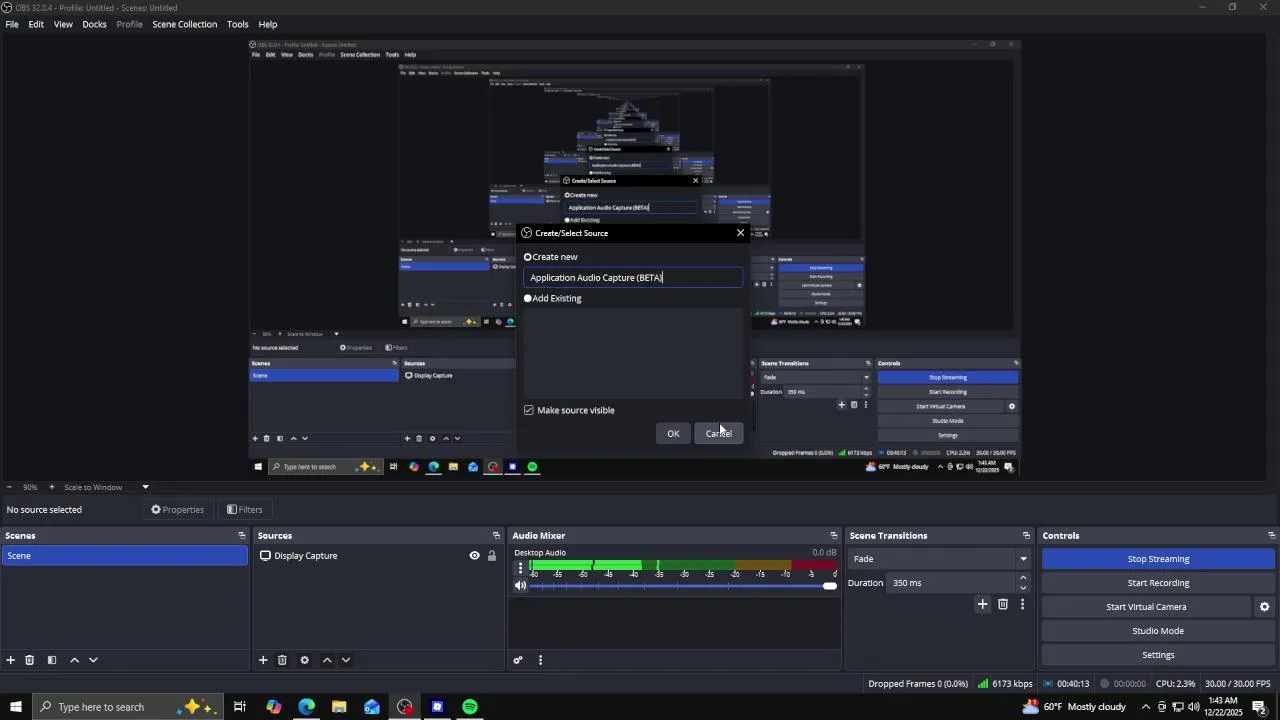1280x720 pixels.
Task: Click the Desktop Audio volume slider handle
Action: click(x=830, y=586)
